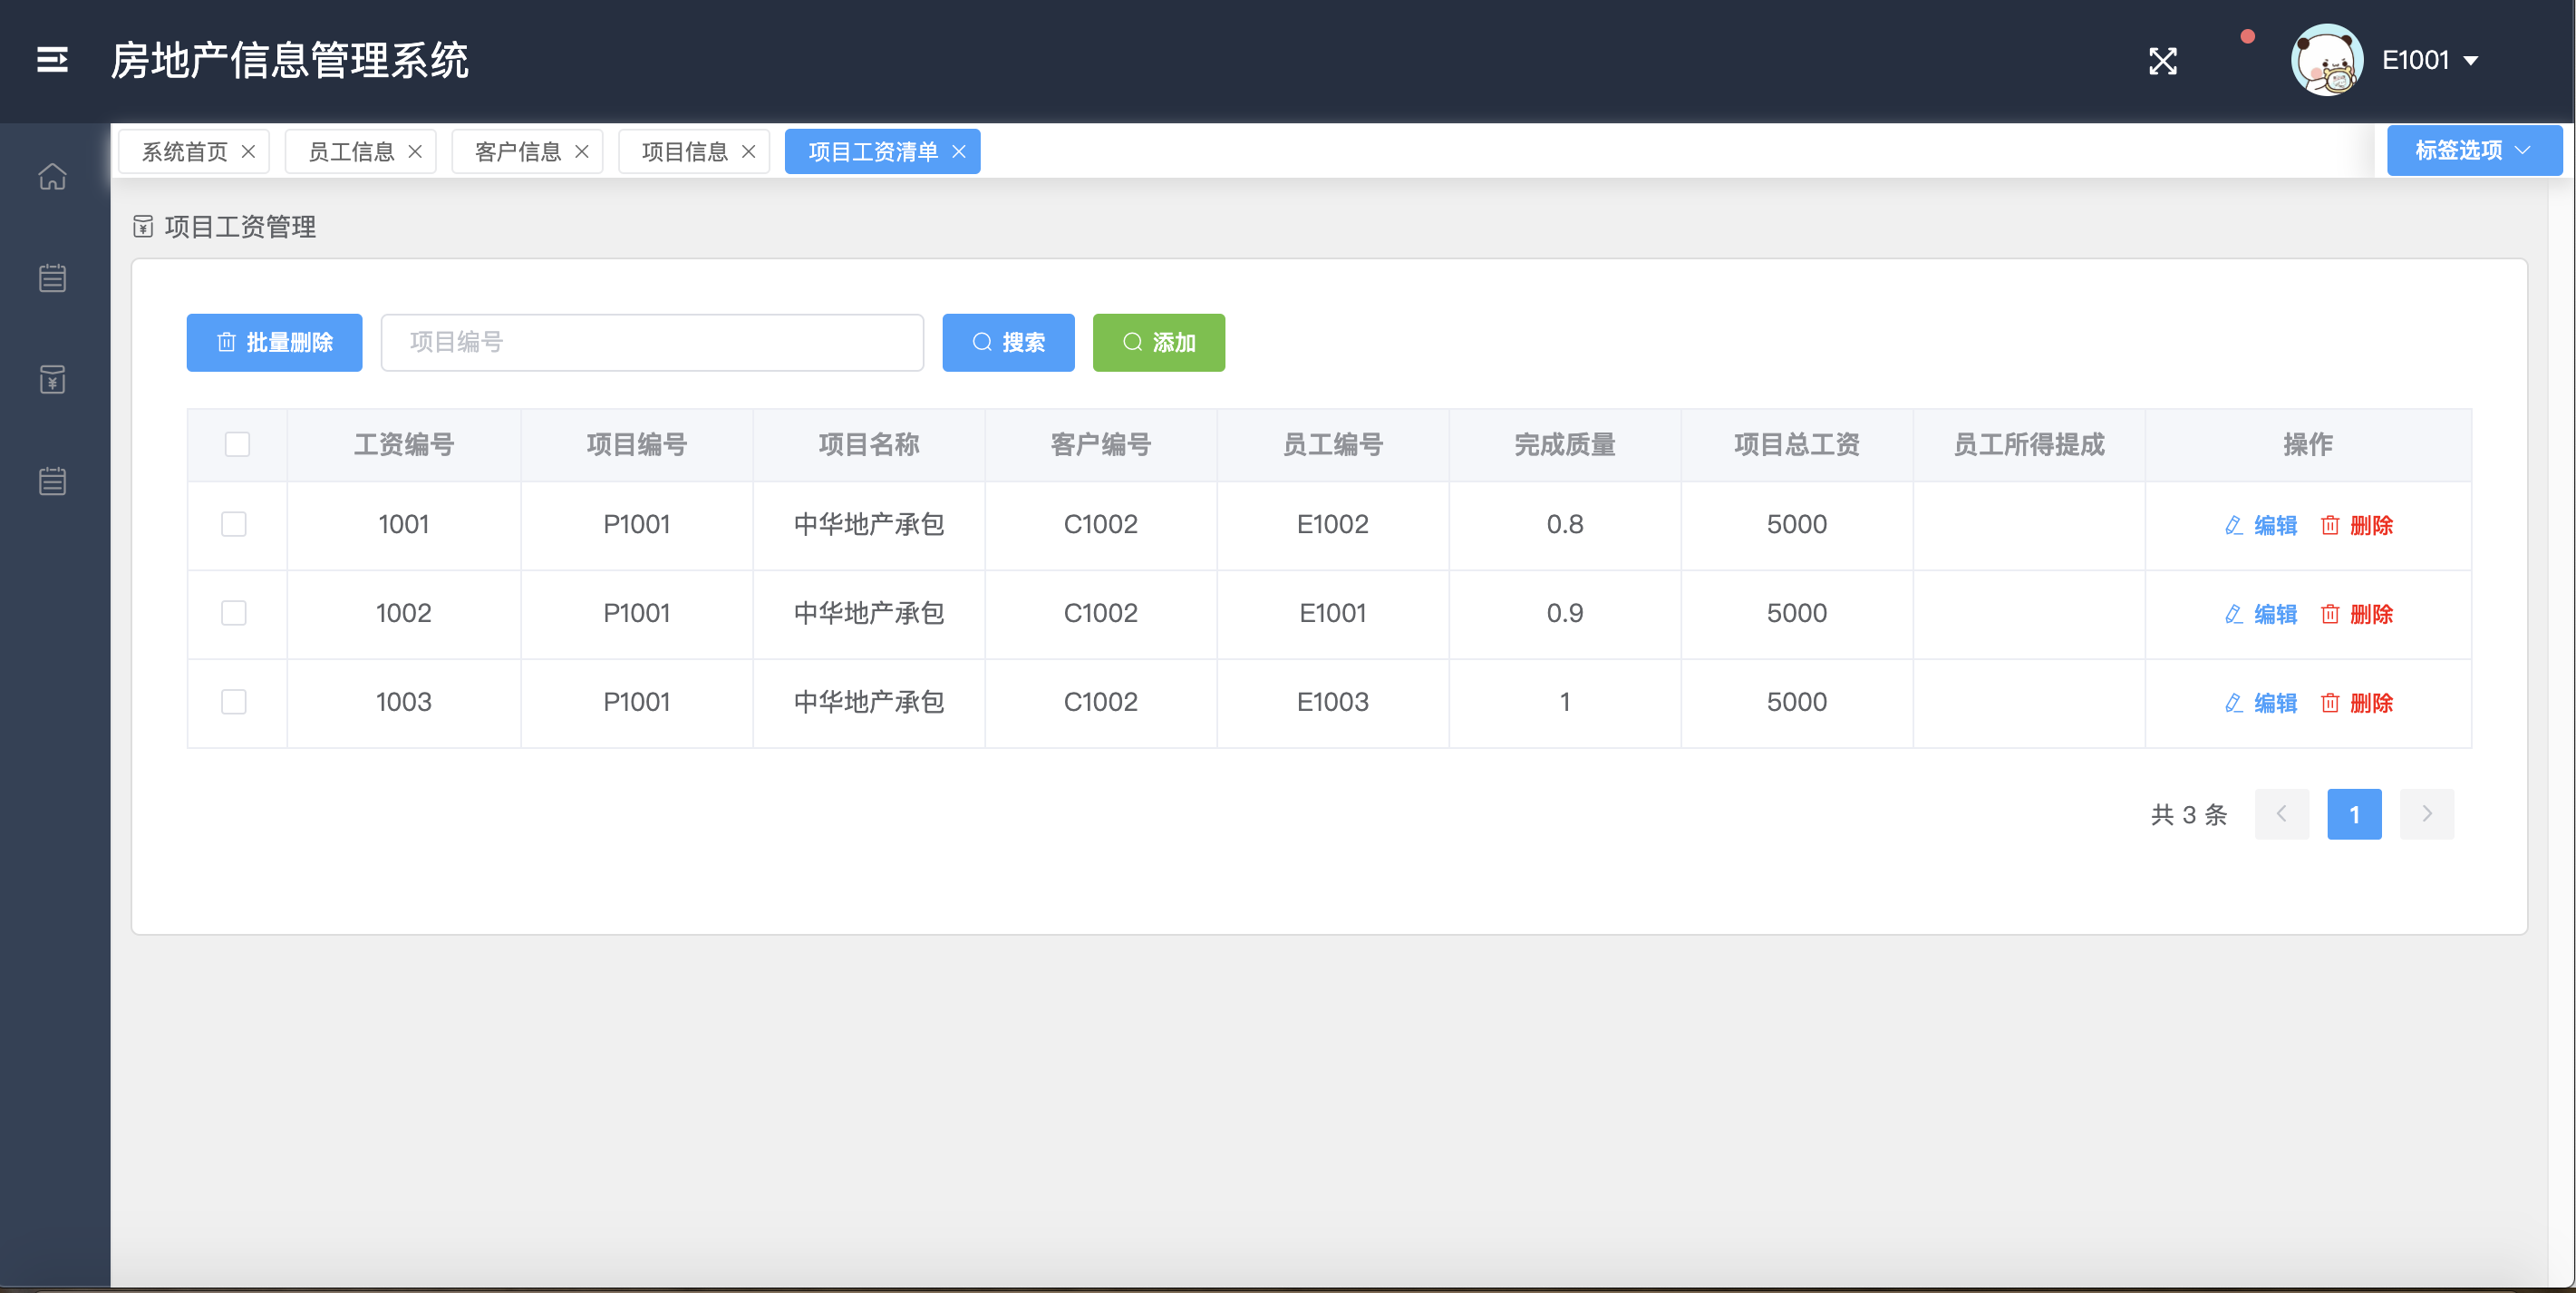
Task: Click the home icon in the sidebar
Action: click(x=52, y=177)
